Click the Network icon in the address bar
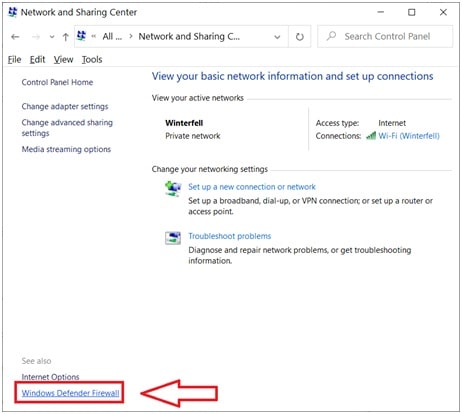The image size is (462, 414). (x=81, y=36)
